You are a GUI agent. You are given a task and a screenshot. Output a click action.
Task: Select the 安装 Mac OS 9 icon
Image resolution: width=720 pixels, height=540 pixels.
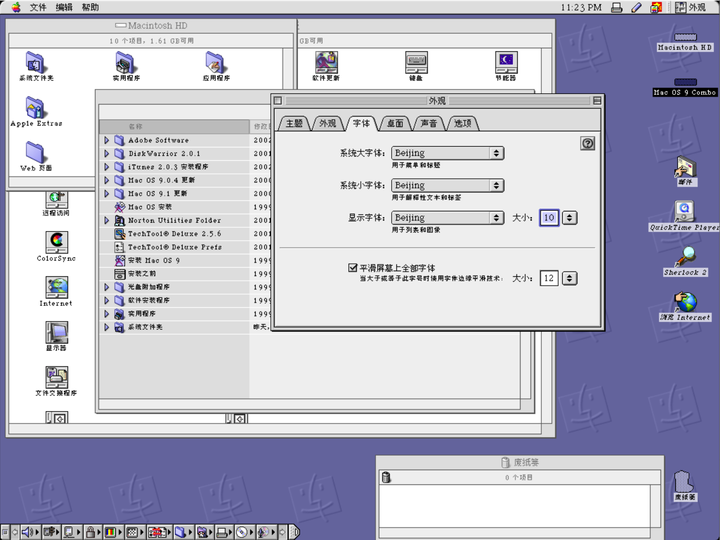(x=119, y=260)
